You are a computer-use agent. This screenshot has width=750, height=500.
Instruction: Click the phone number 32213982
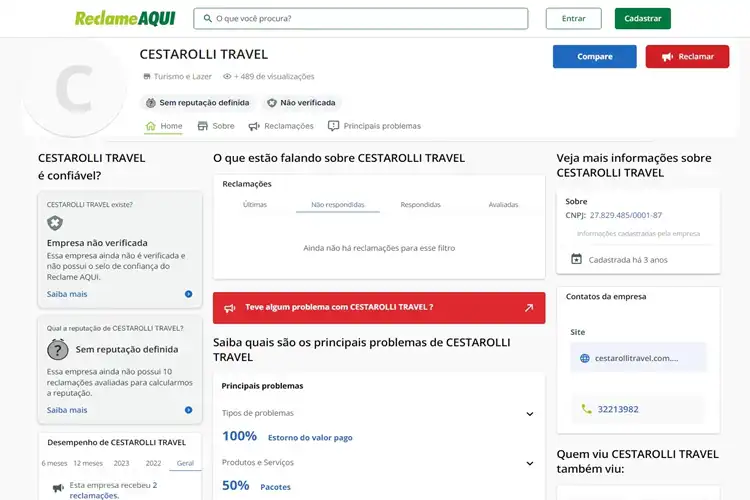pos(618,409)
